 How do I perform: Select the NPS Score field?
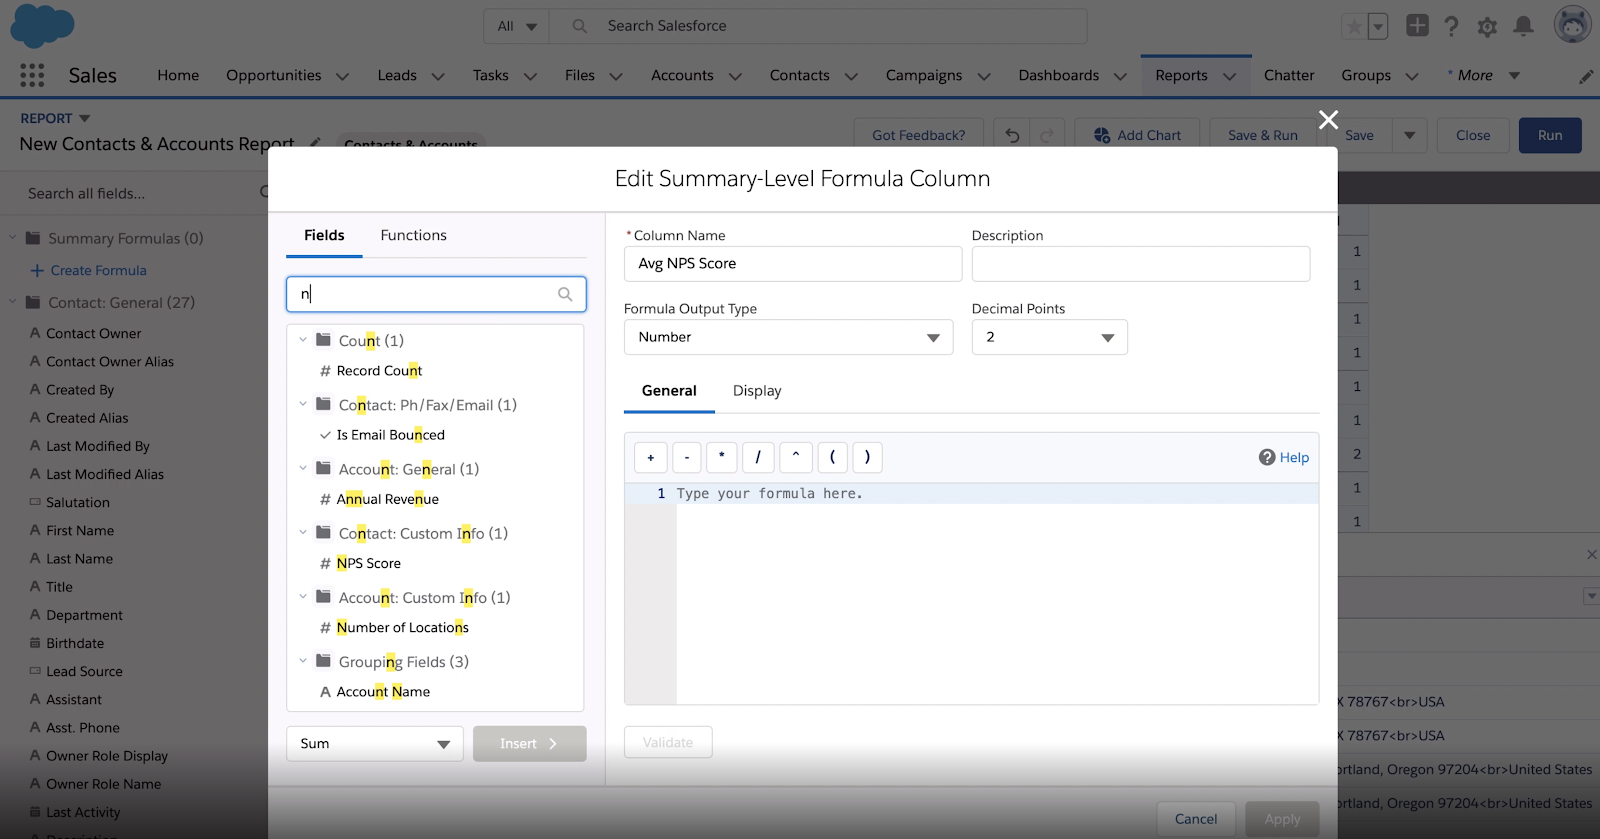click(x=368, y=563)
